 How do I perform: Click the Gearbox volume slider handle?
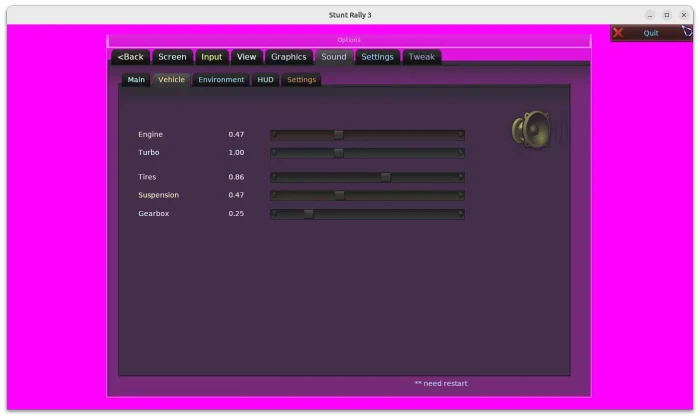coord(308,214)
